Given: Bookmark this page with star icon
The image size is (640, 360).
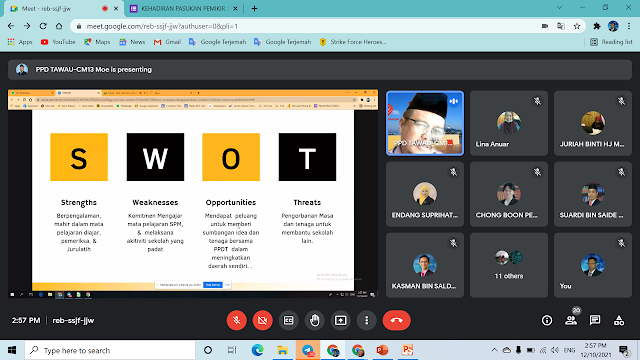Looking at the screenshot, I should click(577, 26).
